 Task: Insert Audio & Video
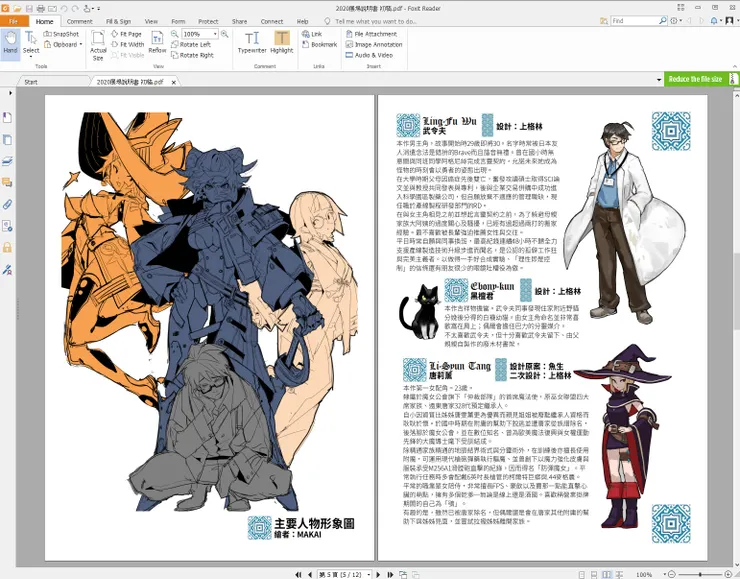pyautogui.click(x=369, y=55)
